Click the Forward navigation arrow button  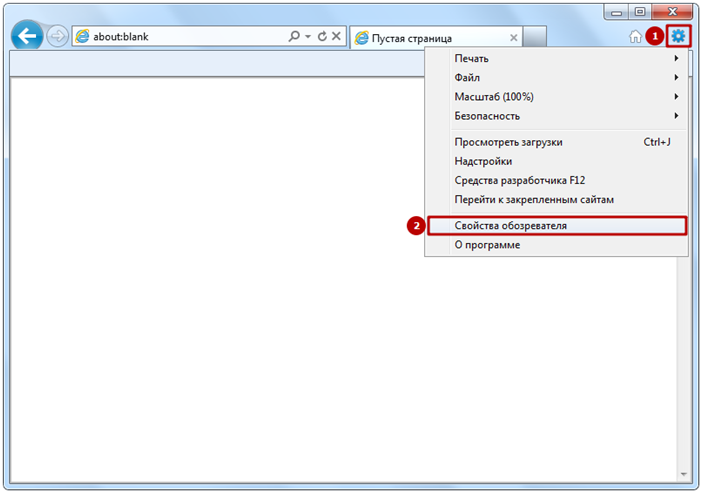(58, 37)
